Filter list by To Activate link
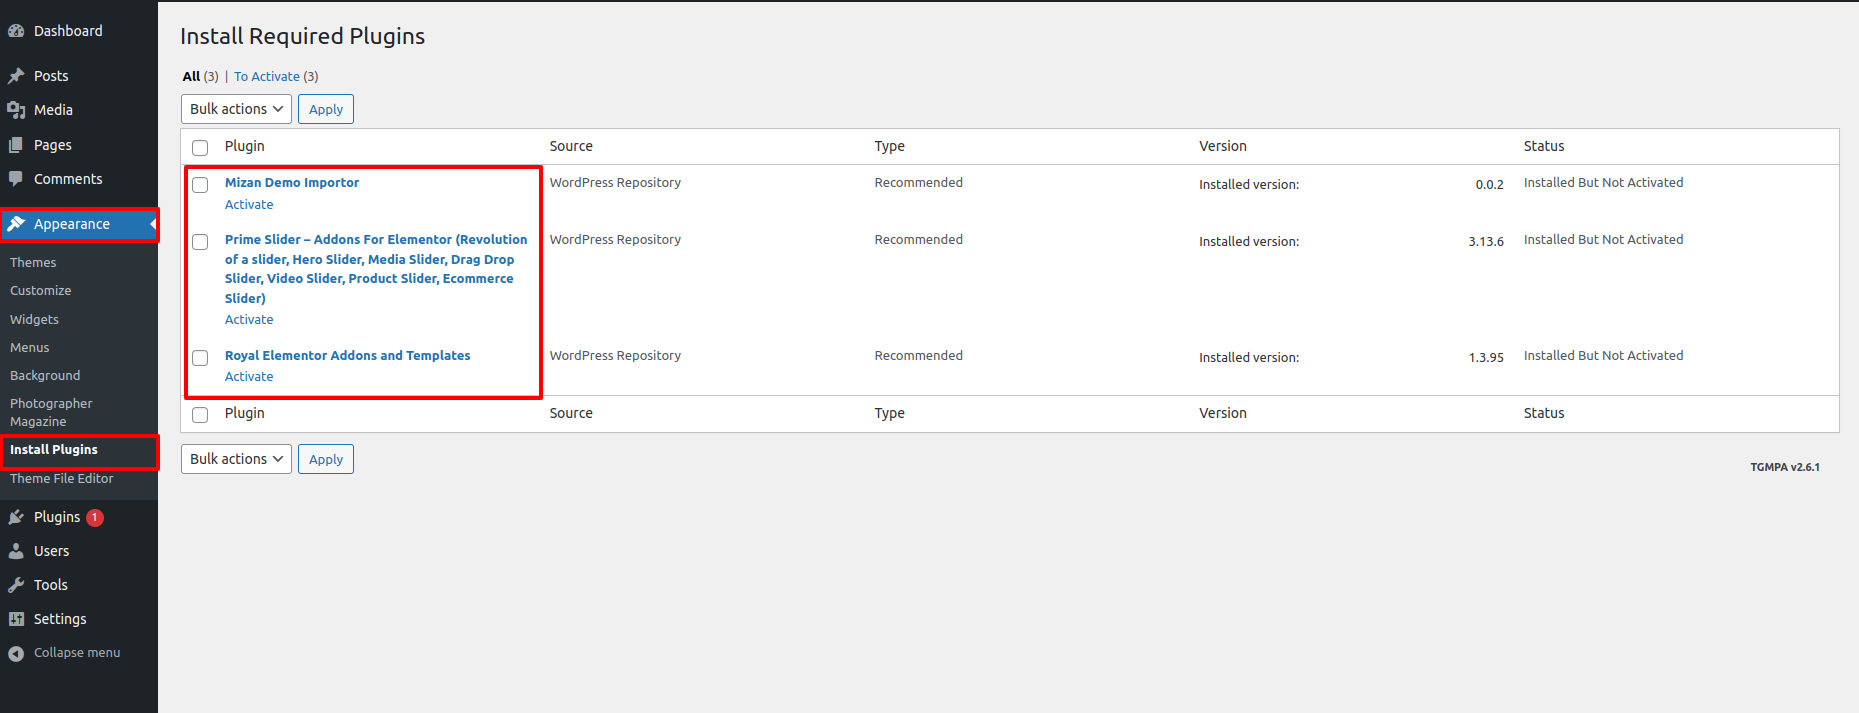The height and width of the screenshot is (713, 1859). pyautogui.click(x=267, y=77)
